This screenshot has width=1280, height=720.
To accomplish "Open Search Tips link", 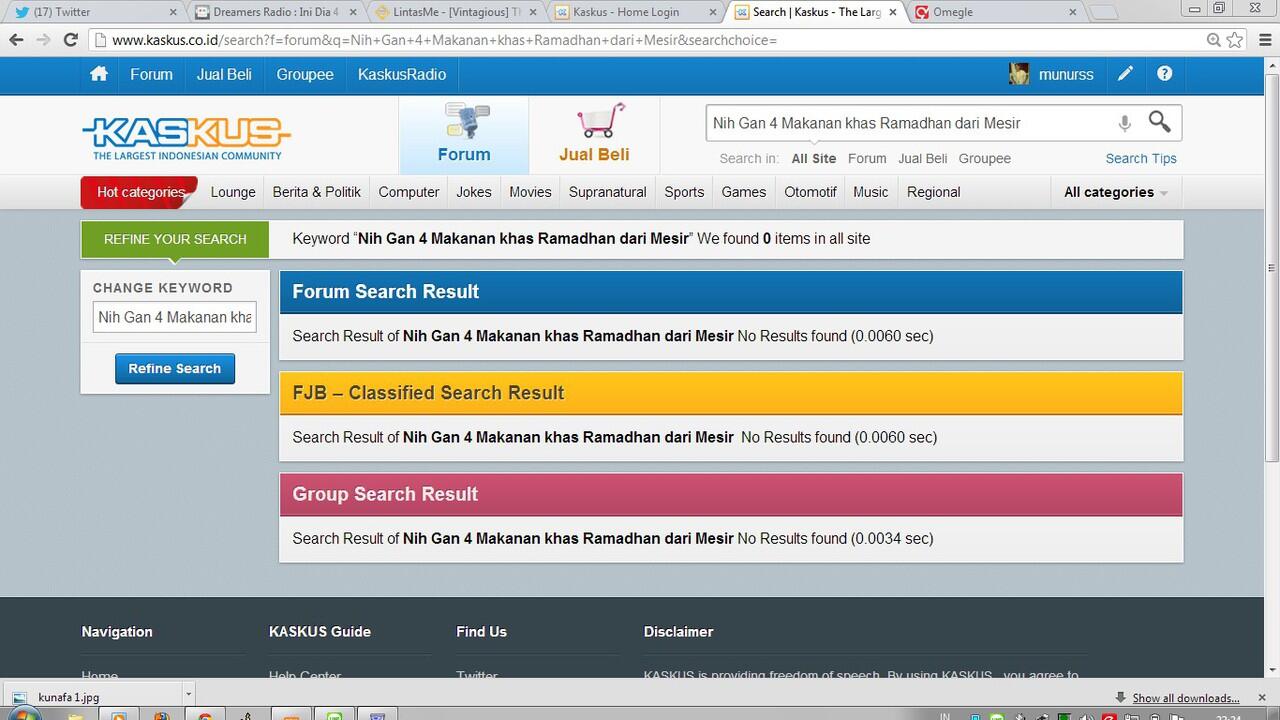I will pyautogui.click(x=1141, y=158).
